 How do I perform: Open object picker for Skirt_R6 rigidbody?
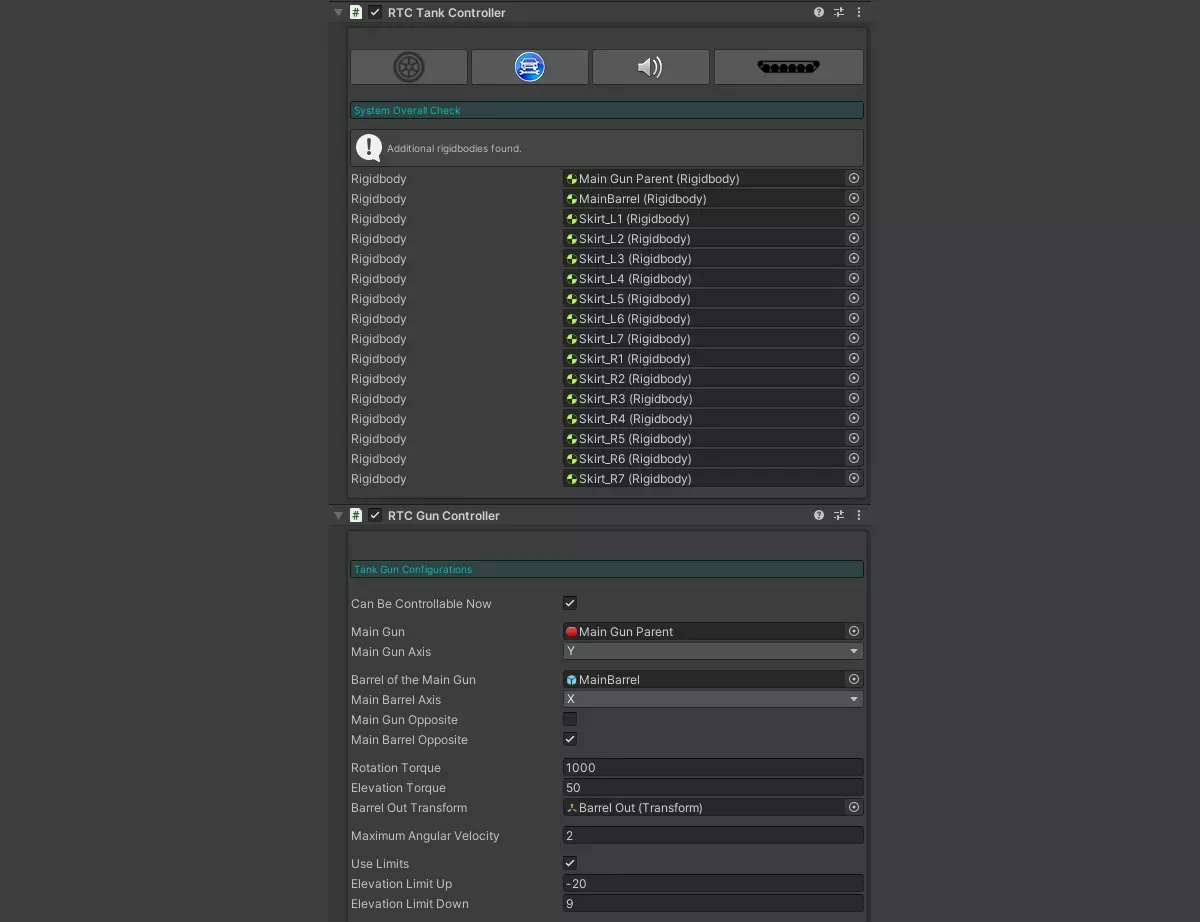(x=854, y=458)
